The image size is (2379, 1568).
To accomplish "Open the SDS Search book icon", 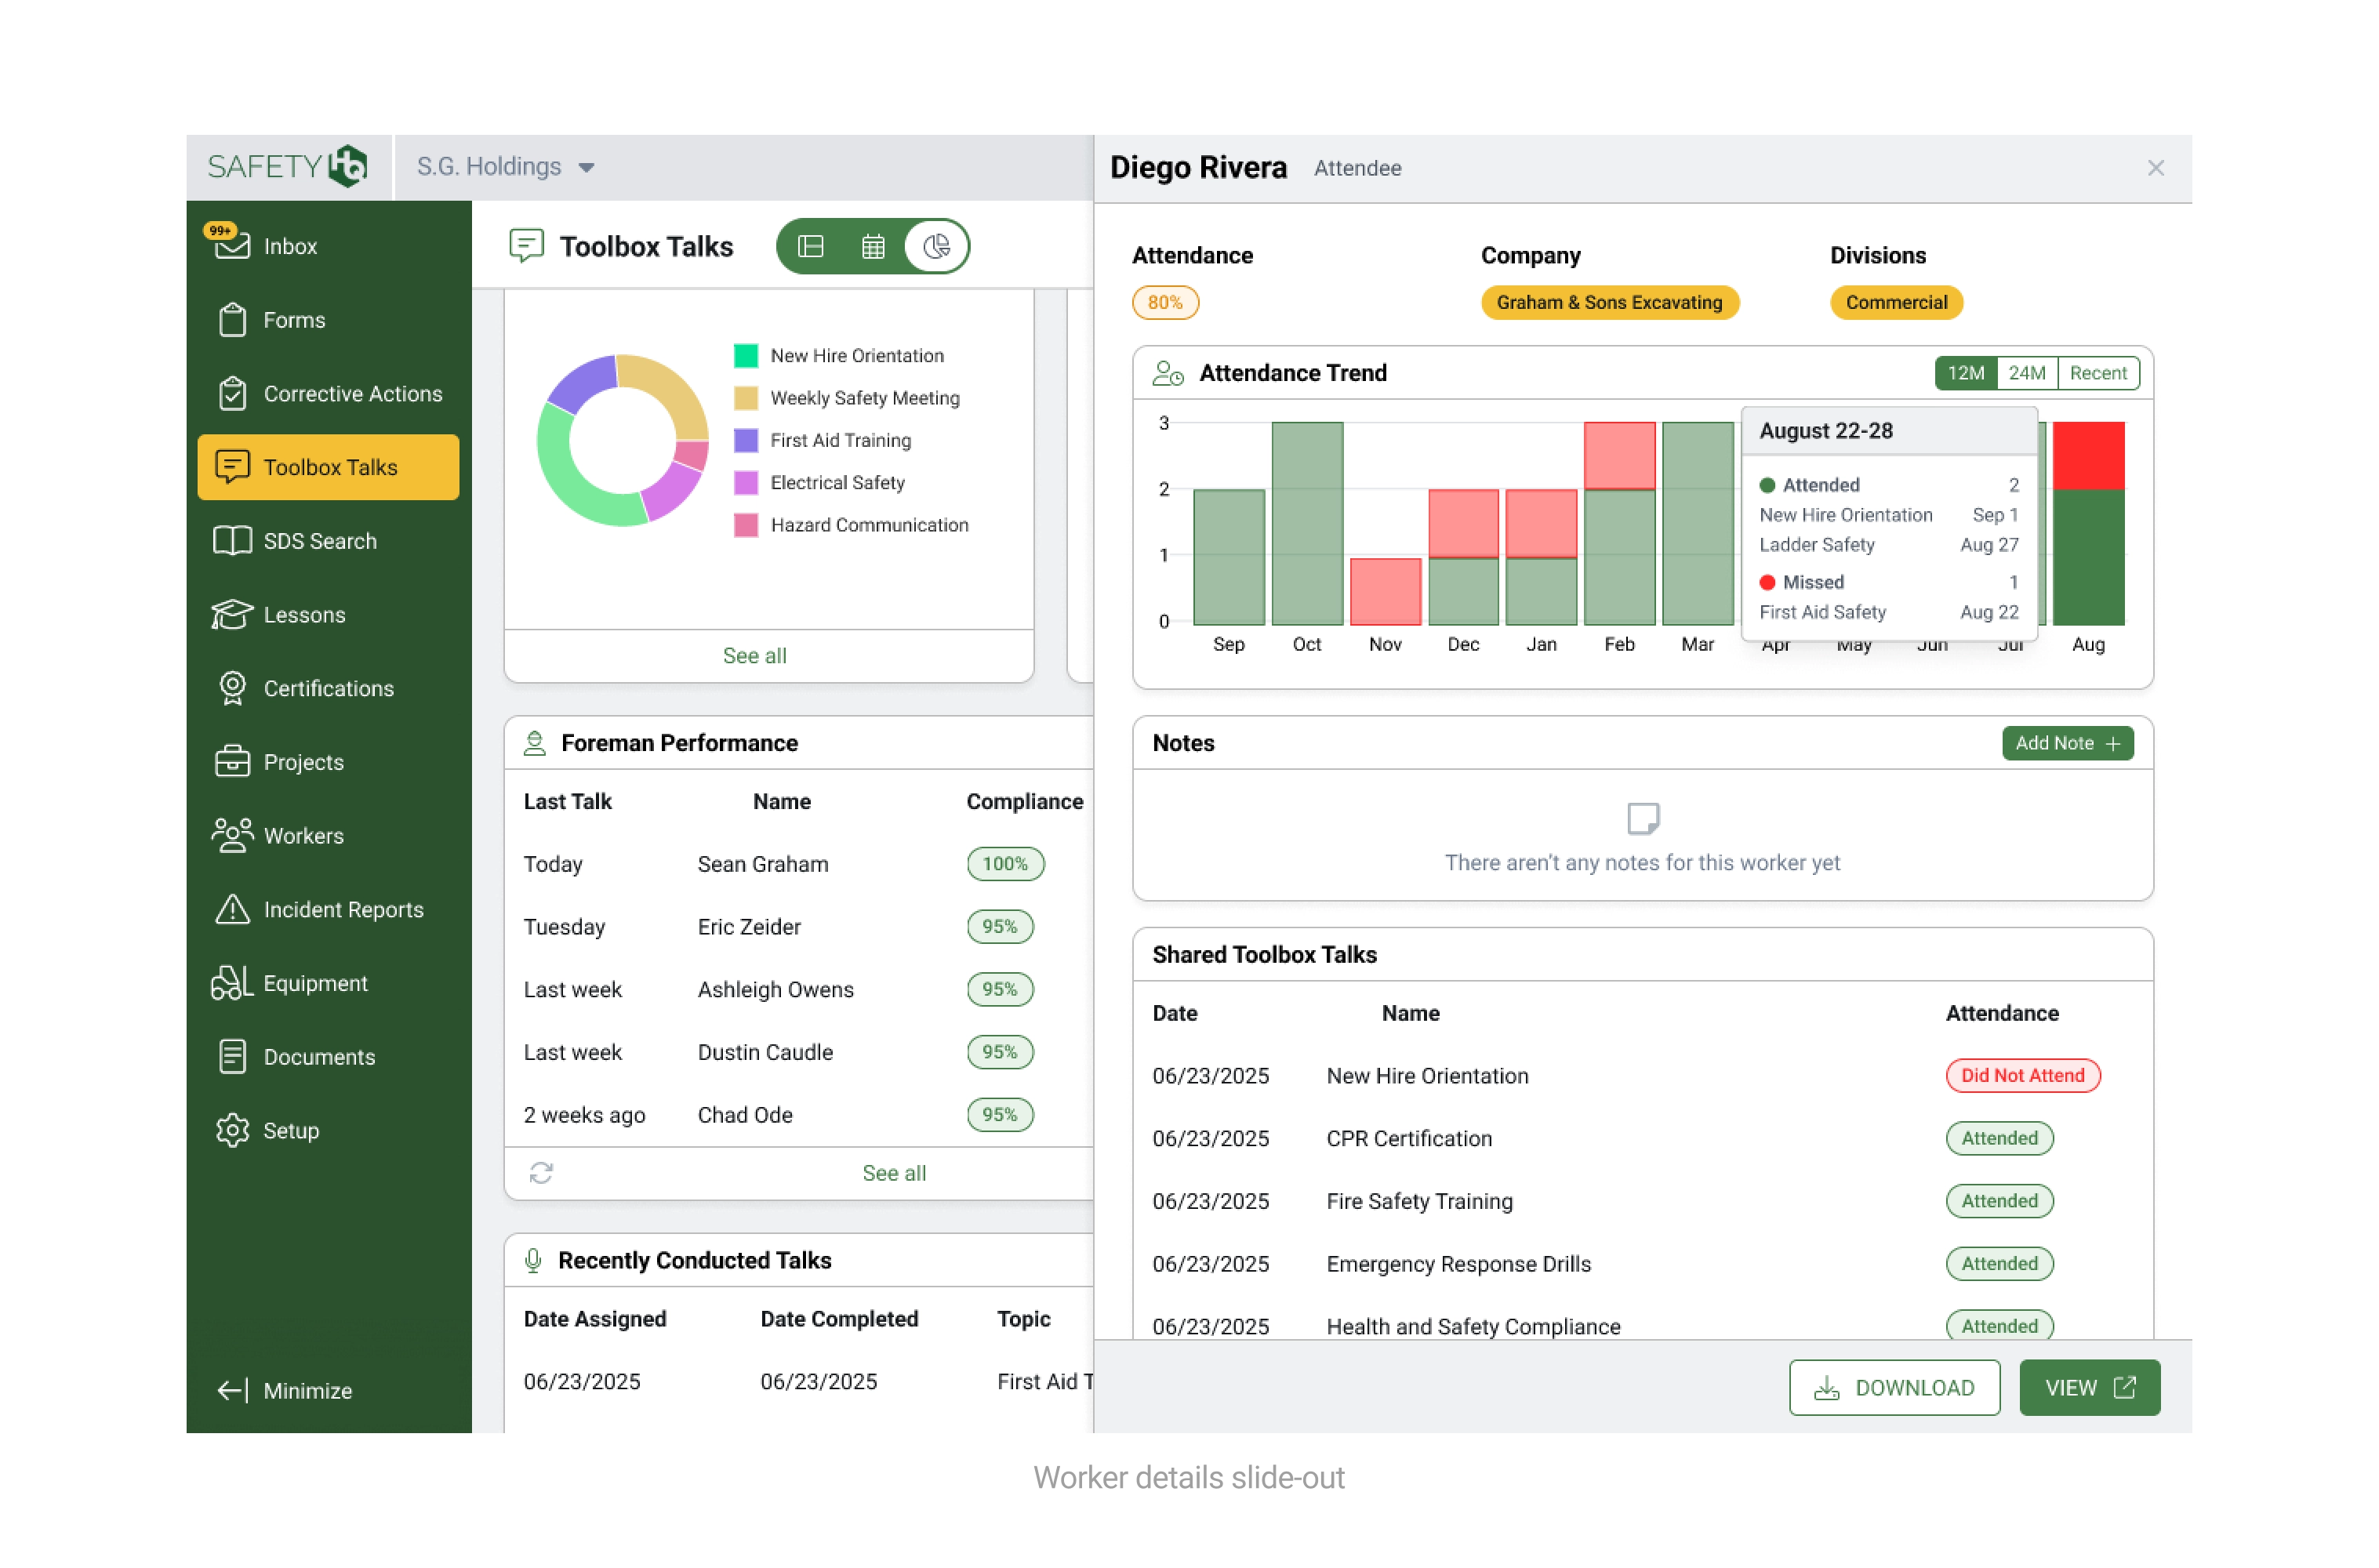I will pos(232,541).
